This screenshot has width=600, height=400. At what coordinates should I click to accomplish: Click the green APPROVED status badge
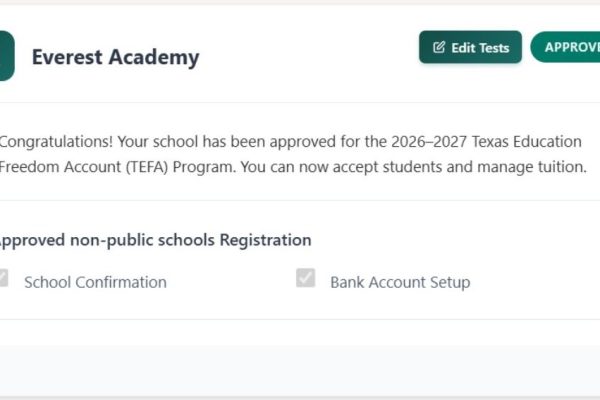567,47
